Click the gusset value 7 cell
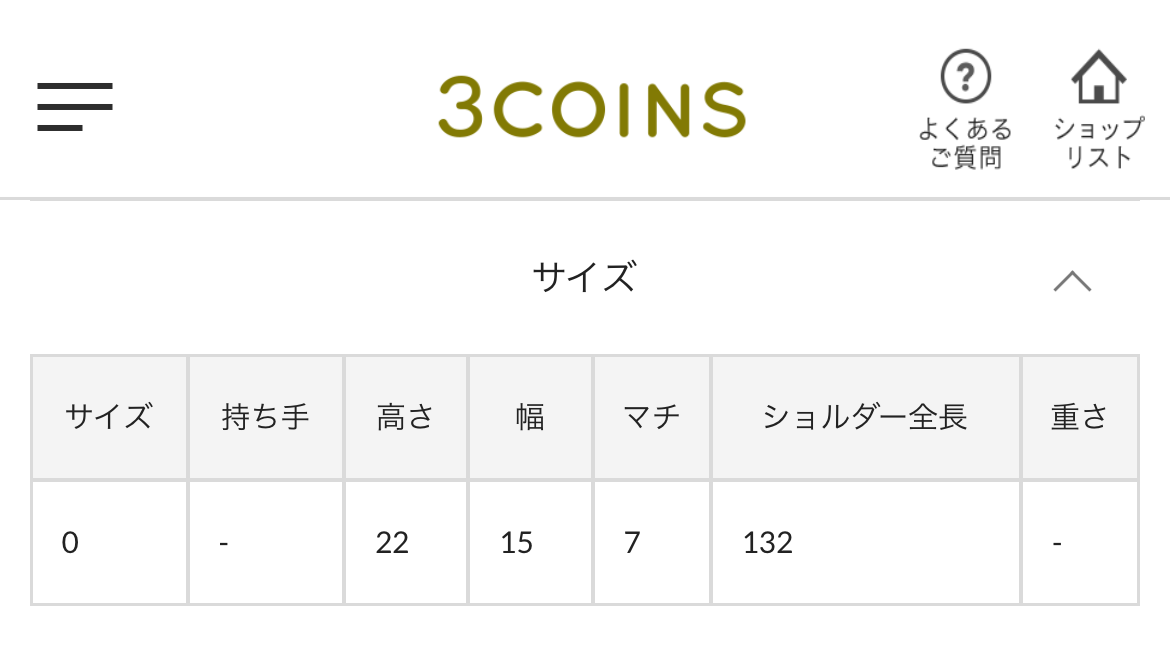The height and width of the screenshot is (646, 1170). 651,542
